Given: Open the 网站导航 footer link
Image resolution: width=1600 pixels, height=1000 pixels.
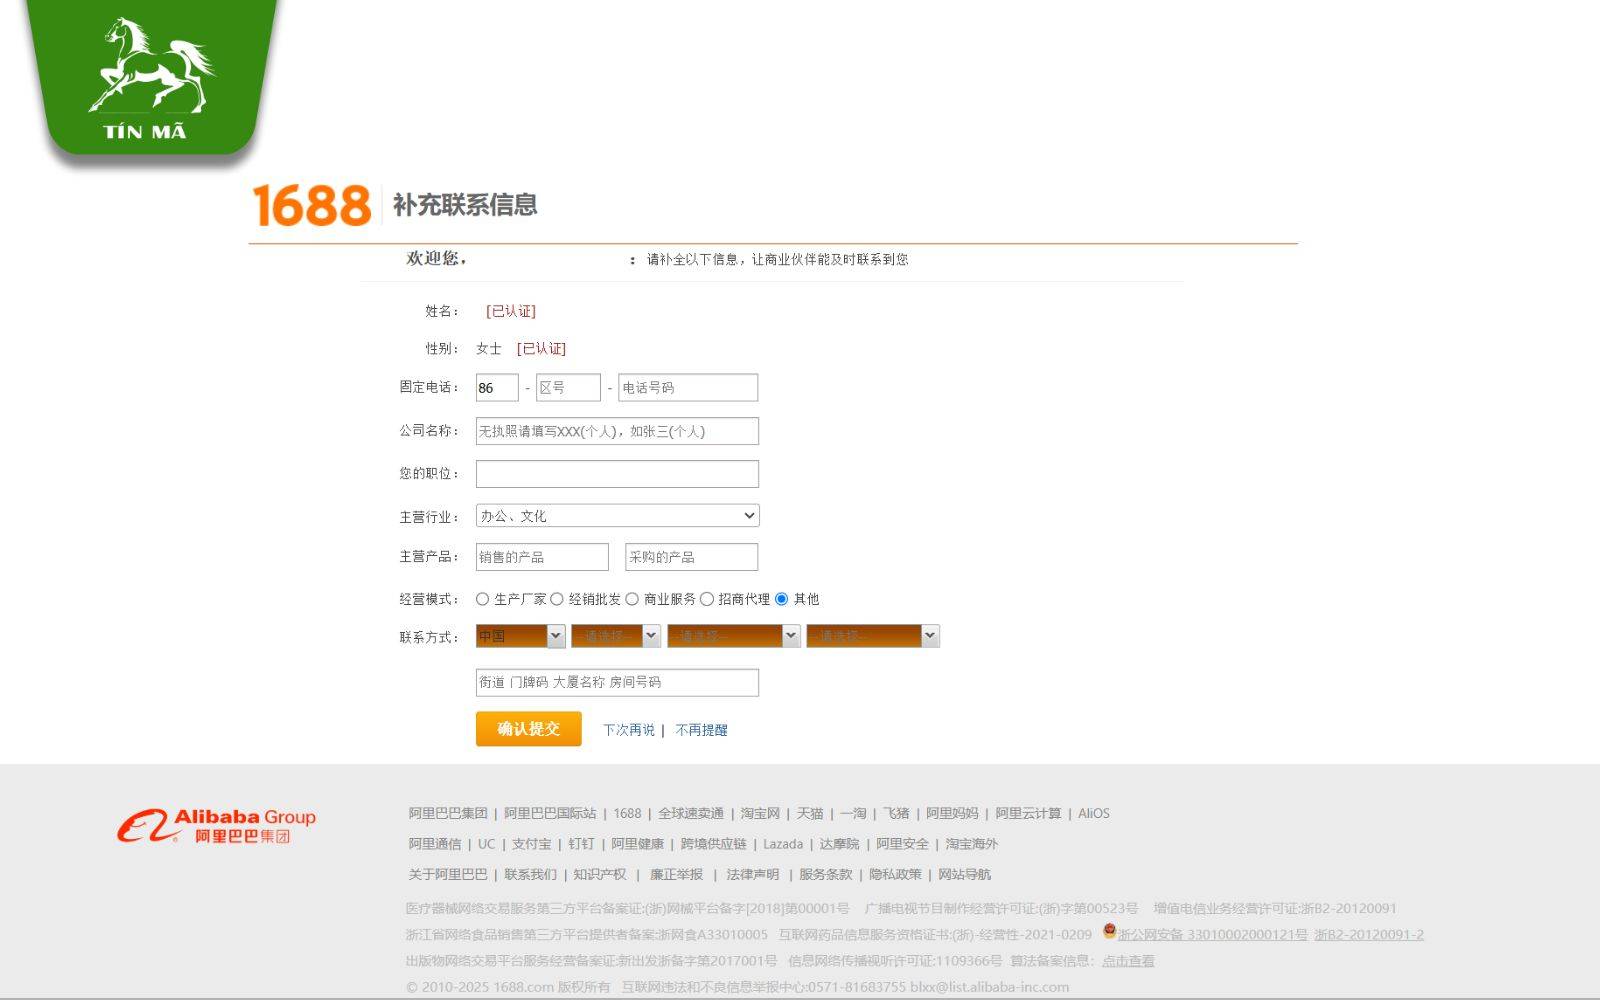Looking at the screenshot, I should tap(964, 874).
